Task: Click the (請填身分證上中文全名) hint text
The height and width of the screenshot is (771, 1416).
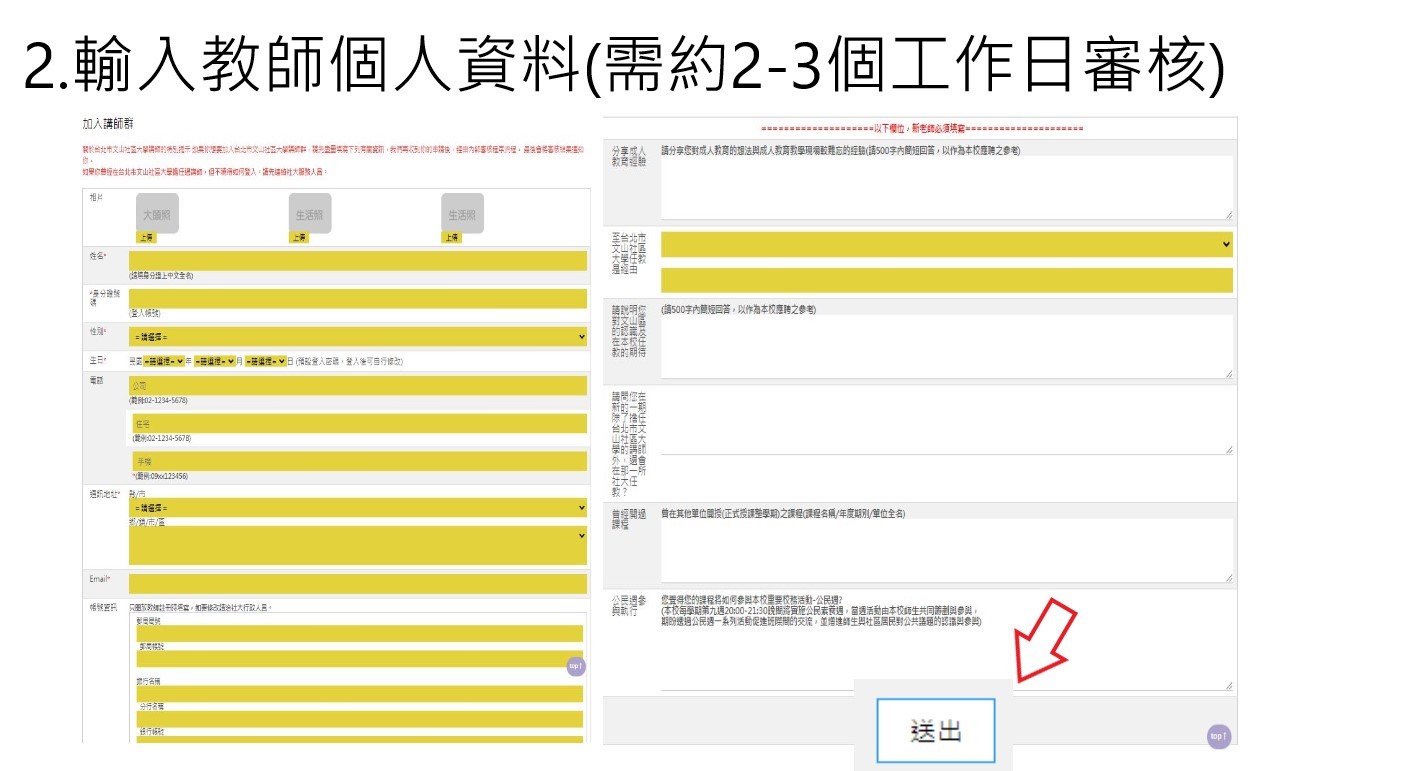Action: 161,275
